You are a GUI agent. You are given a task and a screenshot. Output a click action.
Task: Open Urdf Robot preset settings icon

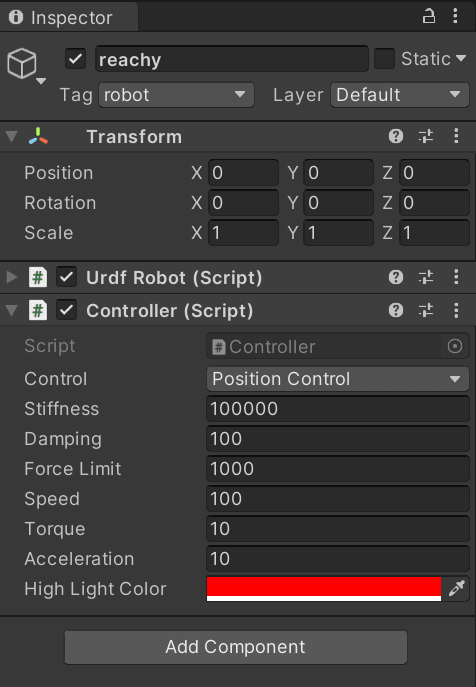426,277
